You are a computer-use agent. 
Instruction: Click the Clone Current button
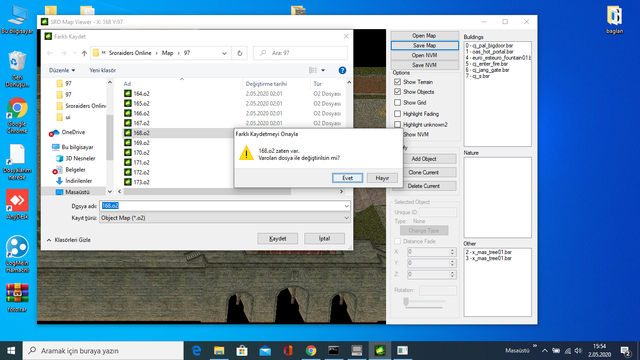(424, 172)
